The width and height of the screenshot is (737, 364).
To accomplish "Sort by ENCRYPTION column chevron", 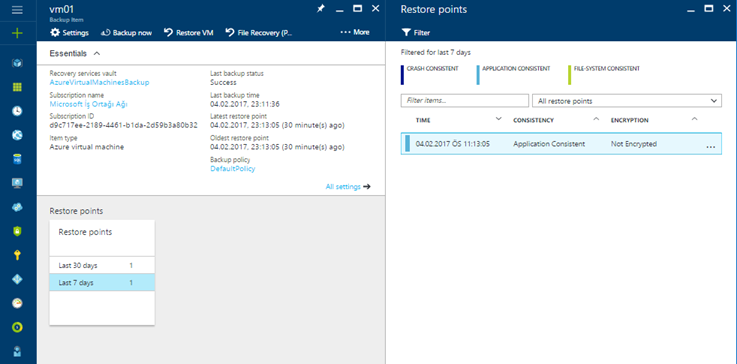I will 694,119.
